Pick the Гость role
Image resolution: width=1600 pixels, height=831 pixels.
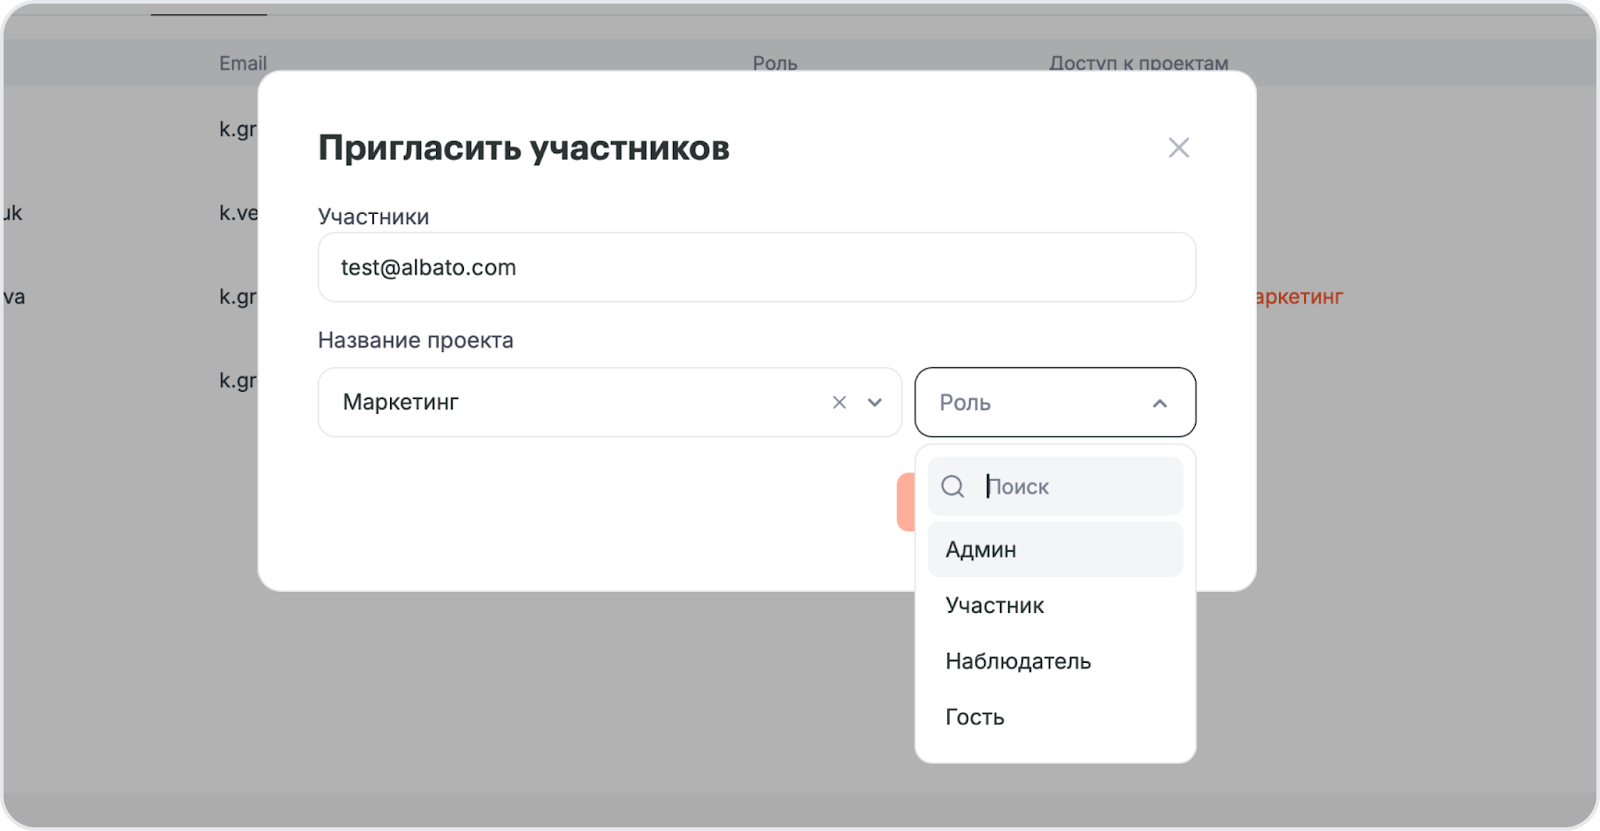[x=1055, y=717]
